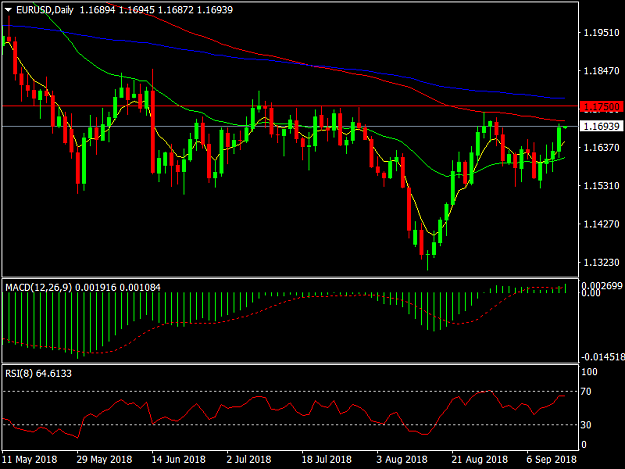625x469 pixels.
Task: Click the 21 Aug 2018 date label
Action: [x=480, y=459]
